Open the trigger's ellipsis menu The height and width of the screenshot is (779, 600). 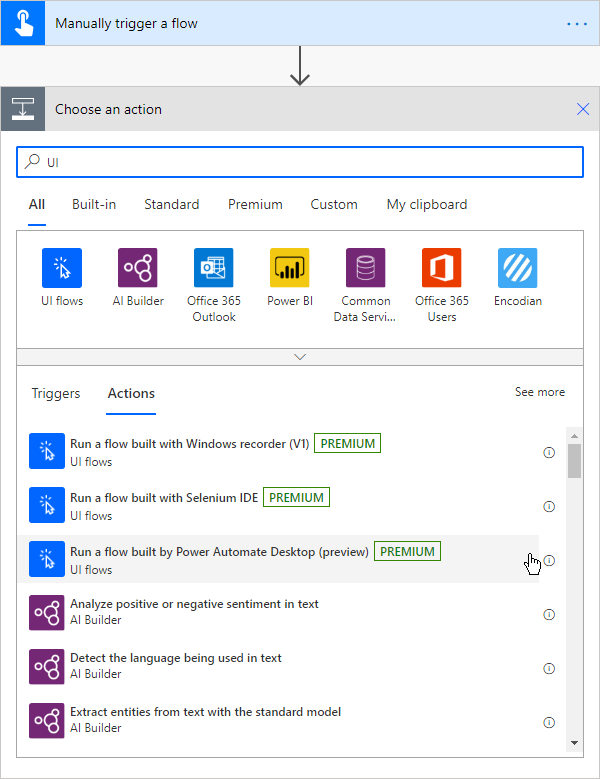click(577, 24)
